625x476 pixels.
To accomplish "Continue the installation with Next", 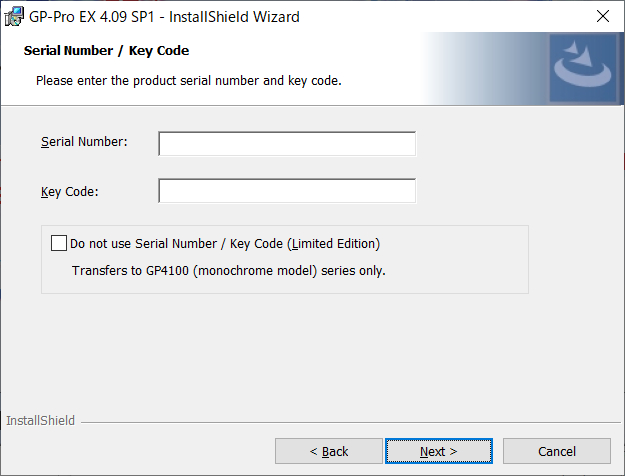I will click(438, 451).
